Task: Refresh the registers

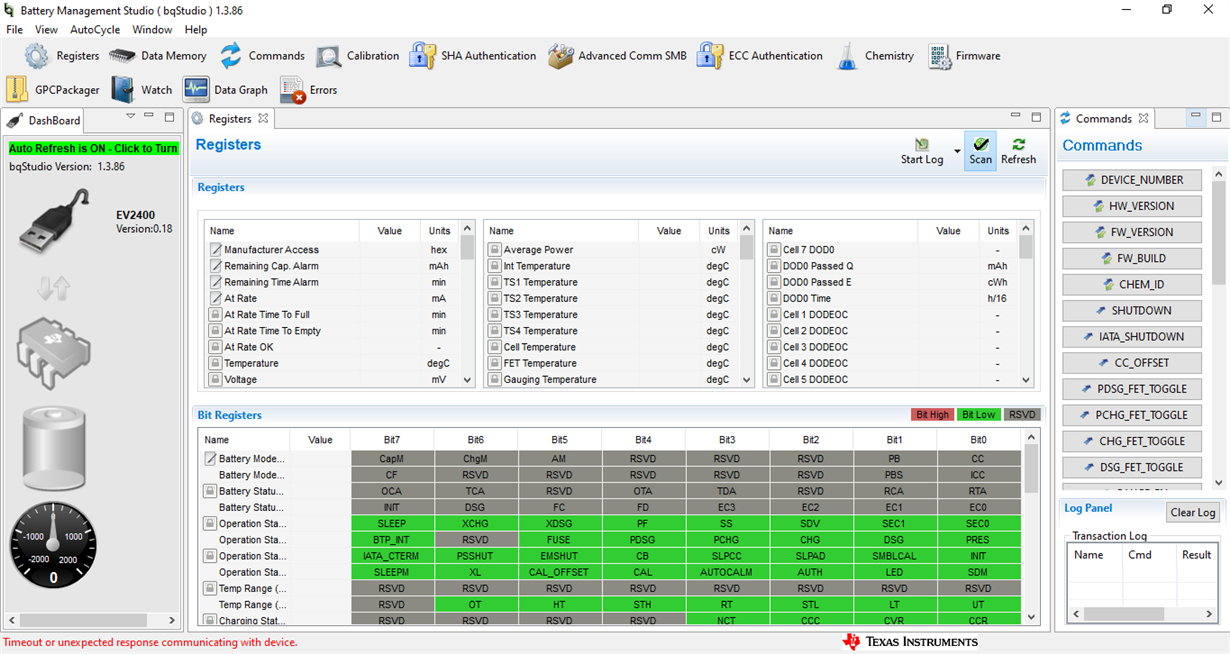Action: click(1018, 151)
